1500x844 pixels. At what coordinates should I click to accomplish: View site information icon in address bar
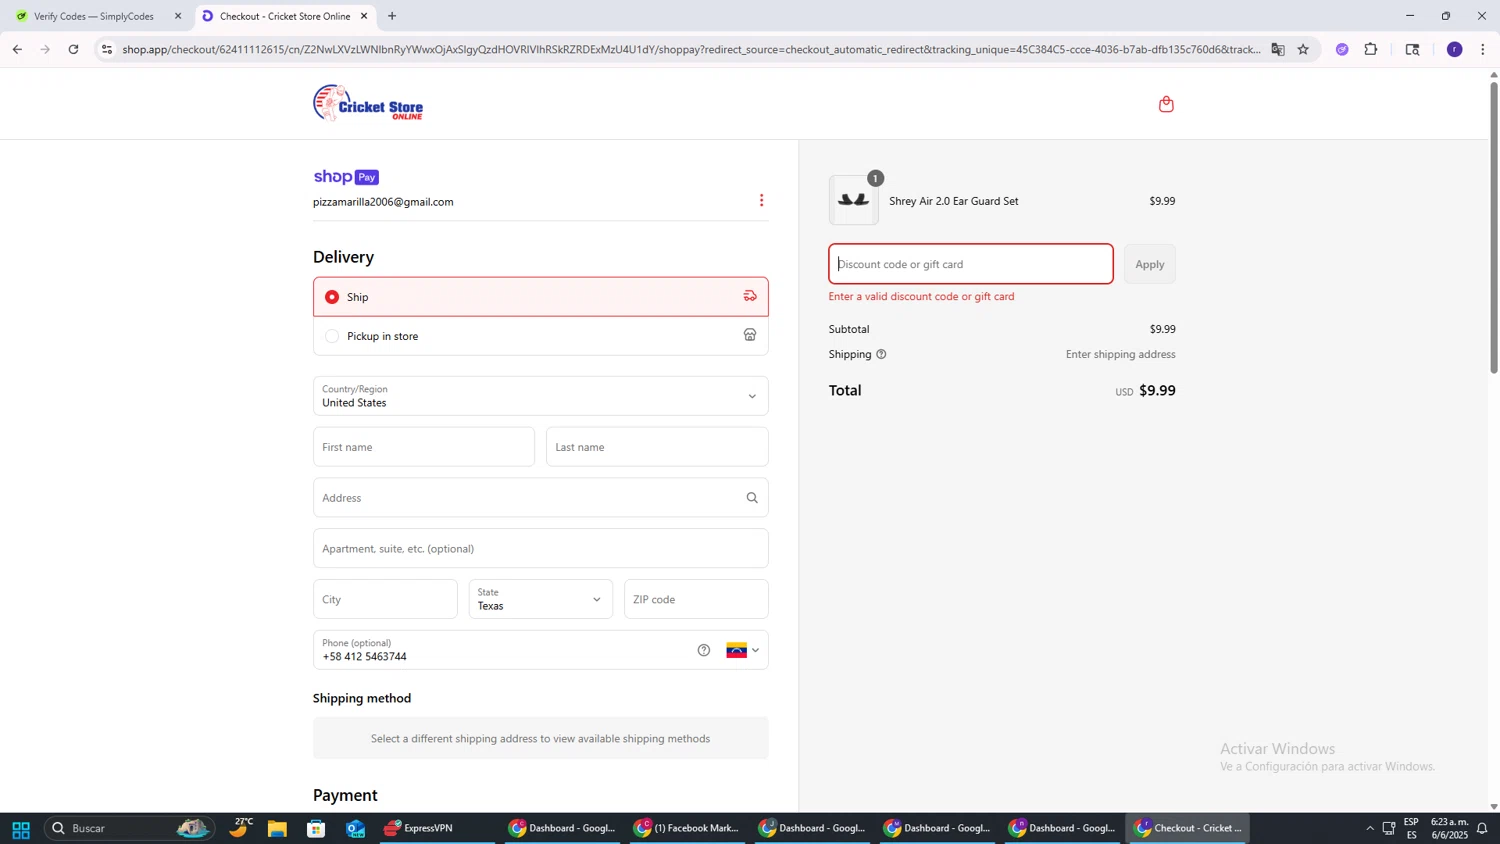coord(107,49)
